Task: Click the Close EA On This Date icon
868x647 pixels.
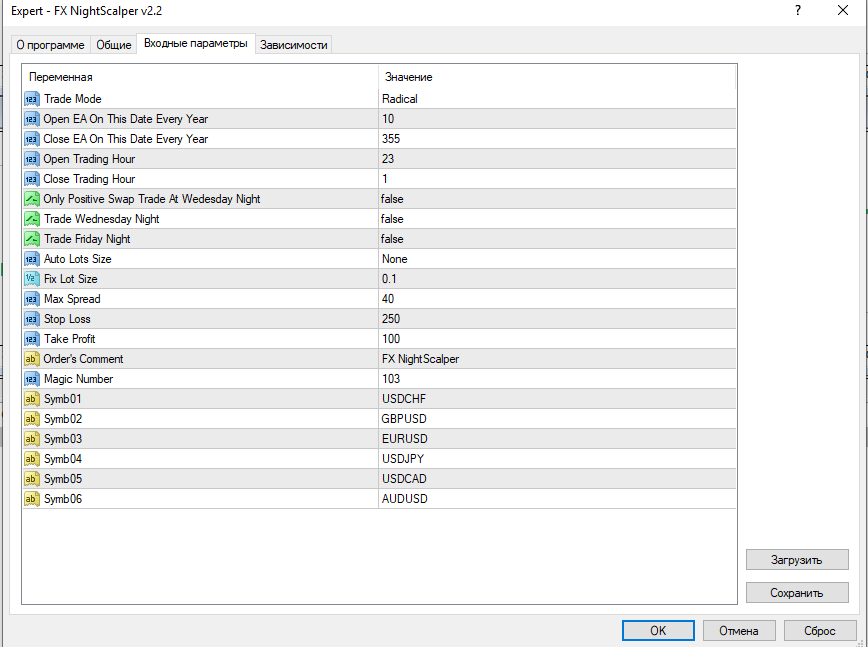Action: 32,139
